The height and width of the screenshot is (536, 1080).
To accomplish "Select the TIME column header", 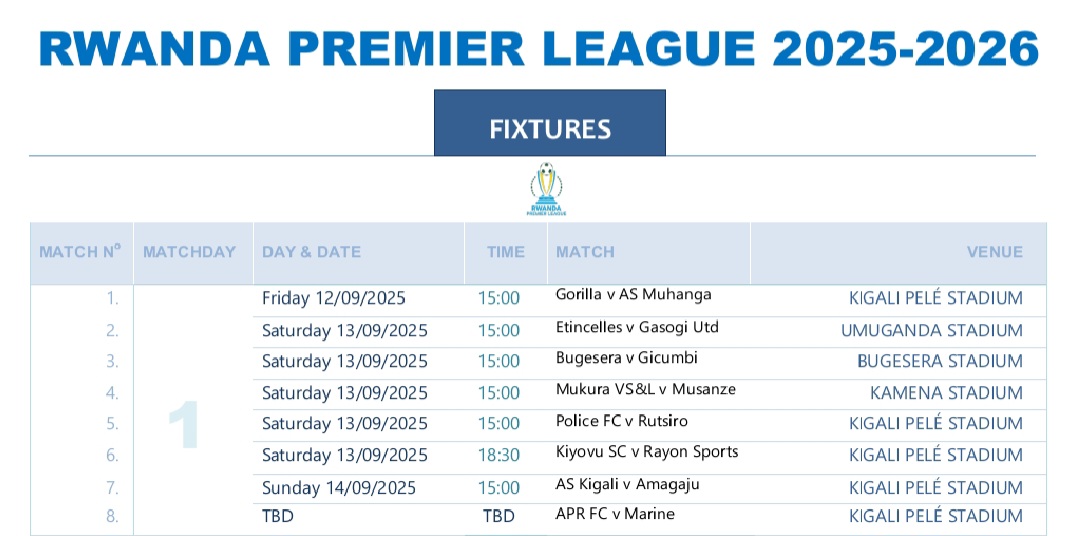I will coord(505,252).
